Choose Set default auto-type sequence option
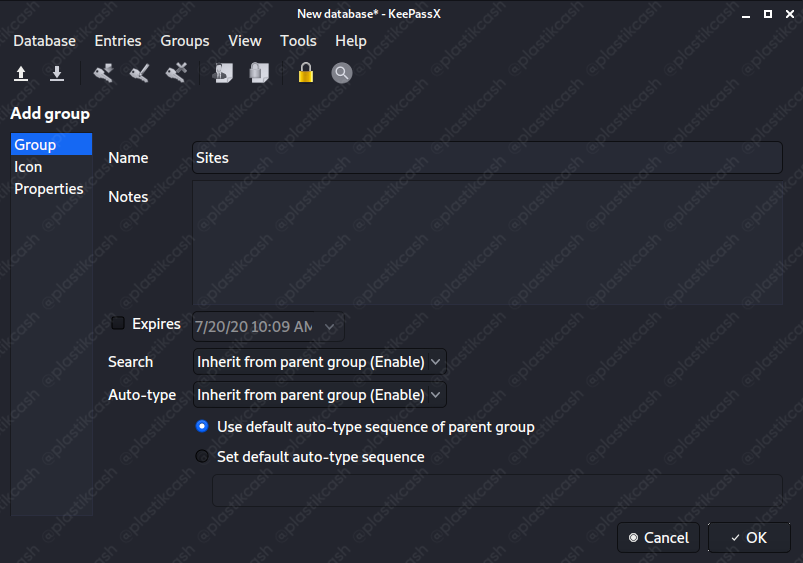 (202, 457)
